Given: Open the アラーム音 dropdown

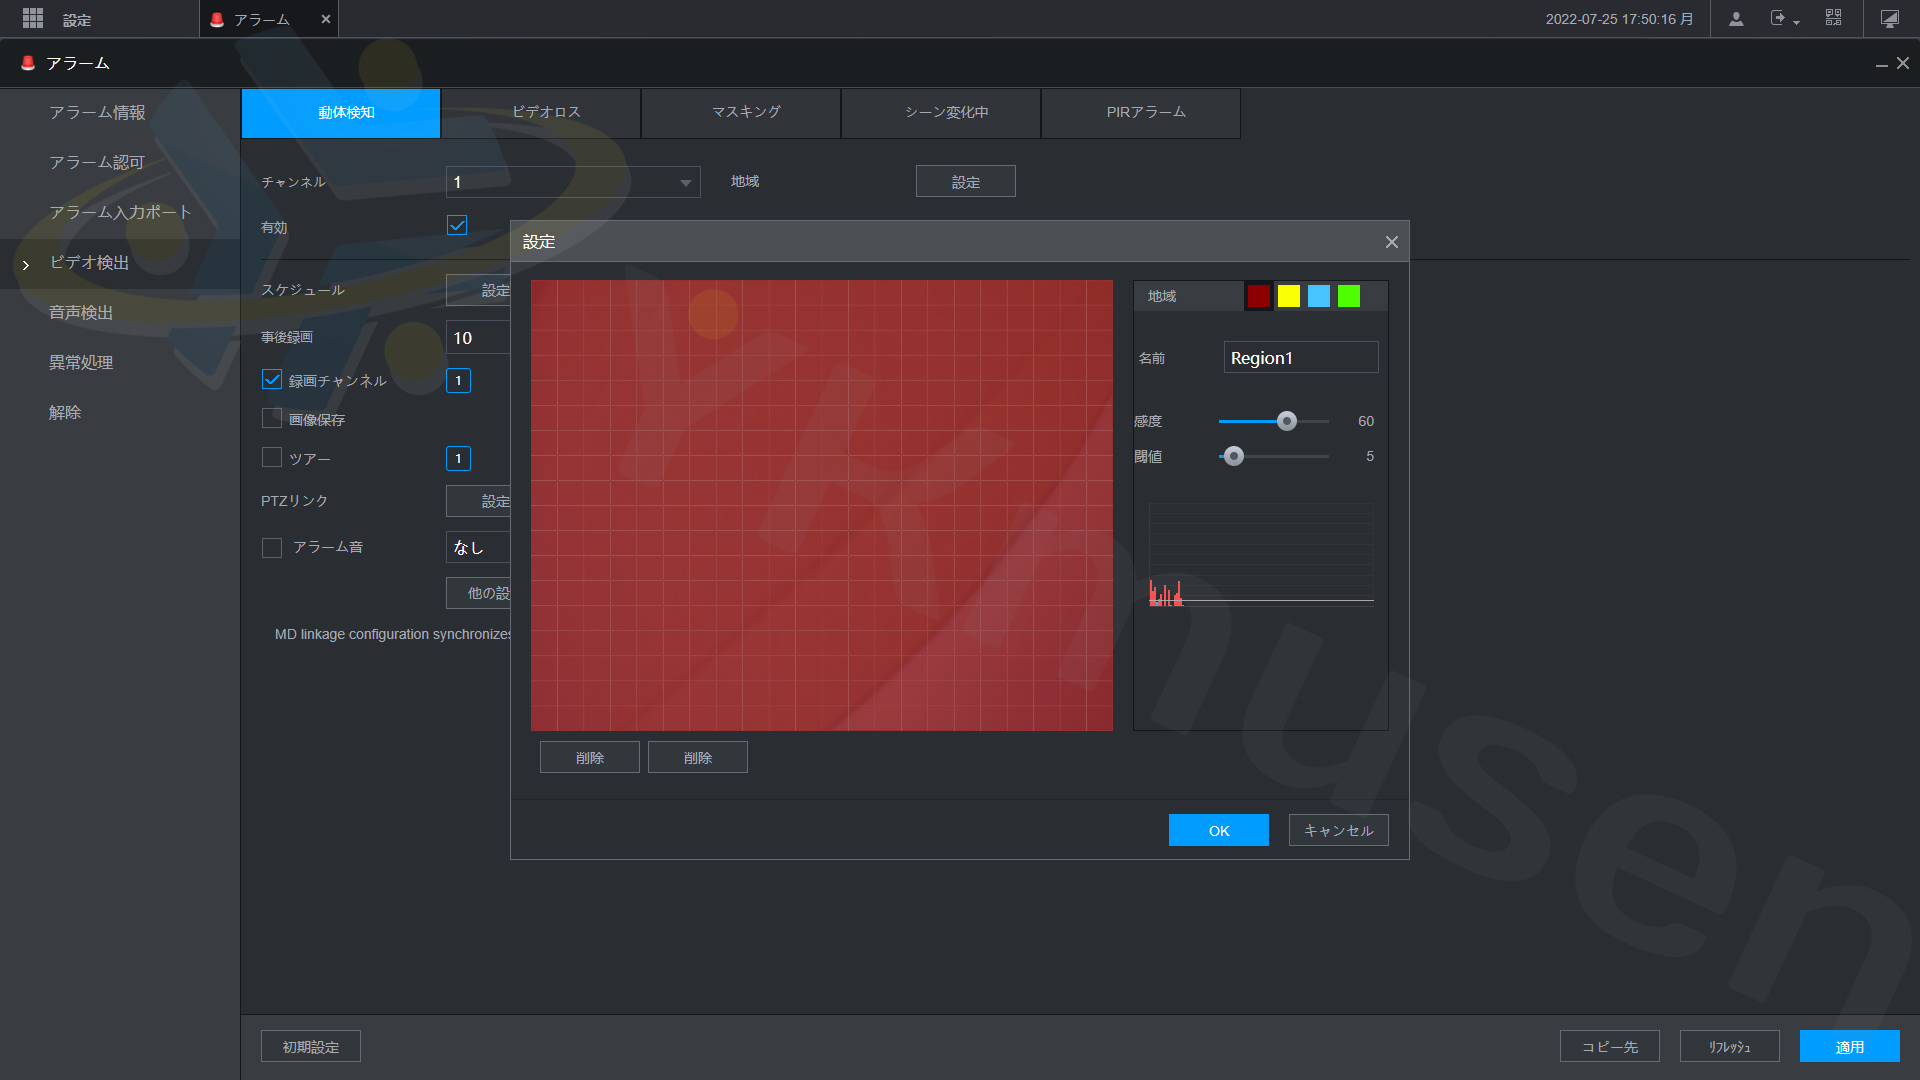Looking at the screenshot, I should tap(480, 547).
